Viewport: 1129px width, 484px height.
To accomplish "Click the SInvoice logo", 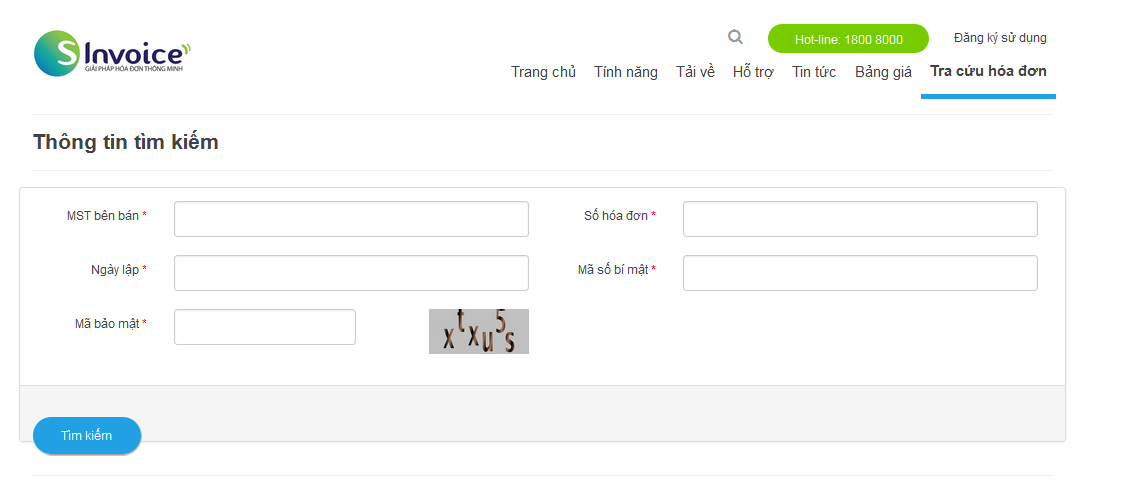I will coord(110,54).
